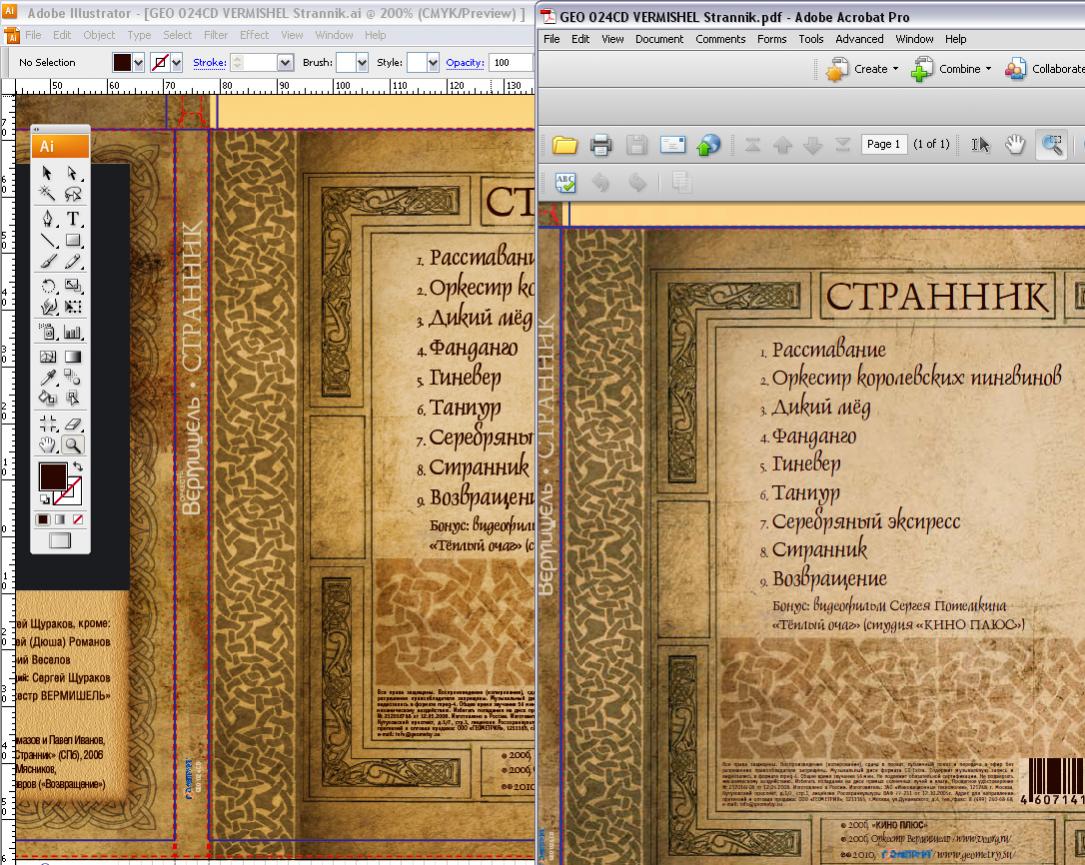
Task: Select the Gradient tool in toolbox
Action: click(72, 356)
